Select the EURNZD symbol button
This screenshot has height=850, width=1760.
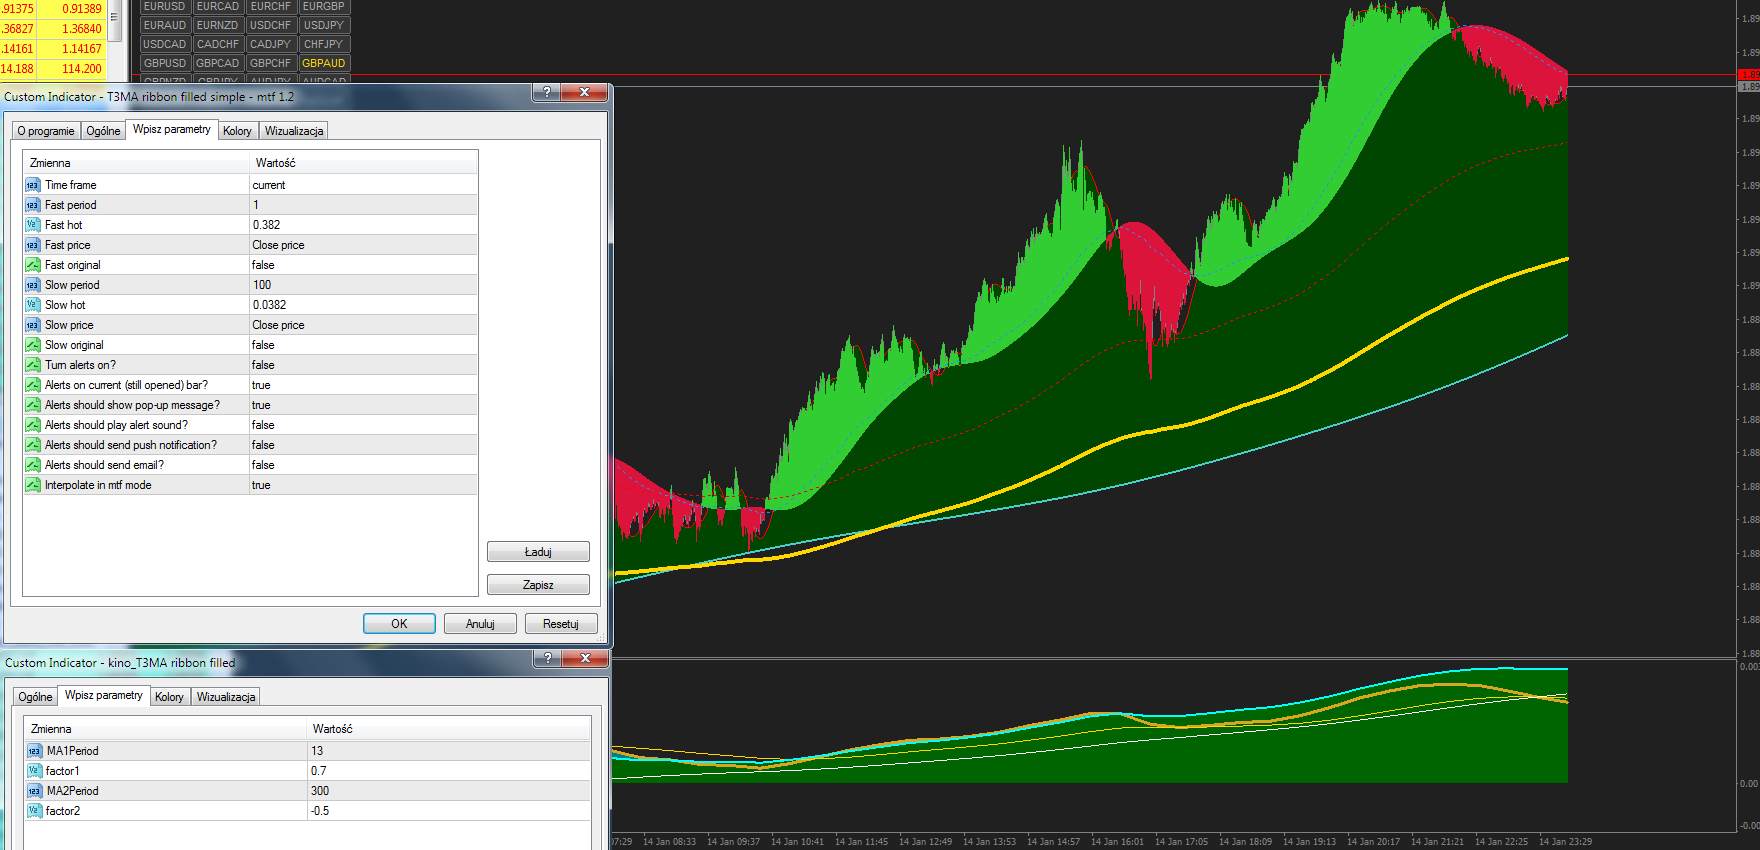tap(218, 25)
